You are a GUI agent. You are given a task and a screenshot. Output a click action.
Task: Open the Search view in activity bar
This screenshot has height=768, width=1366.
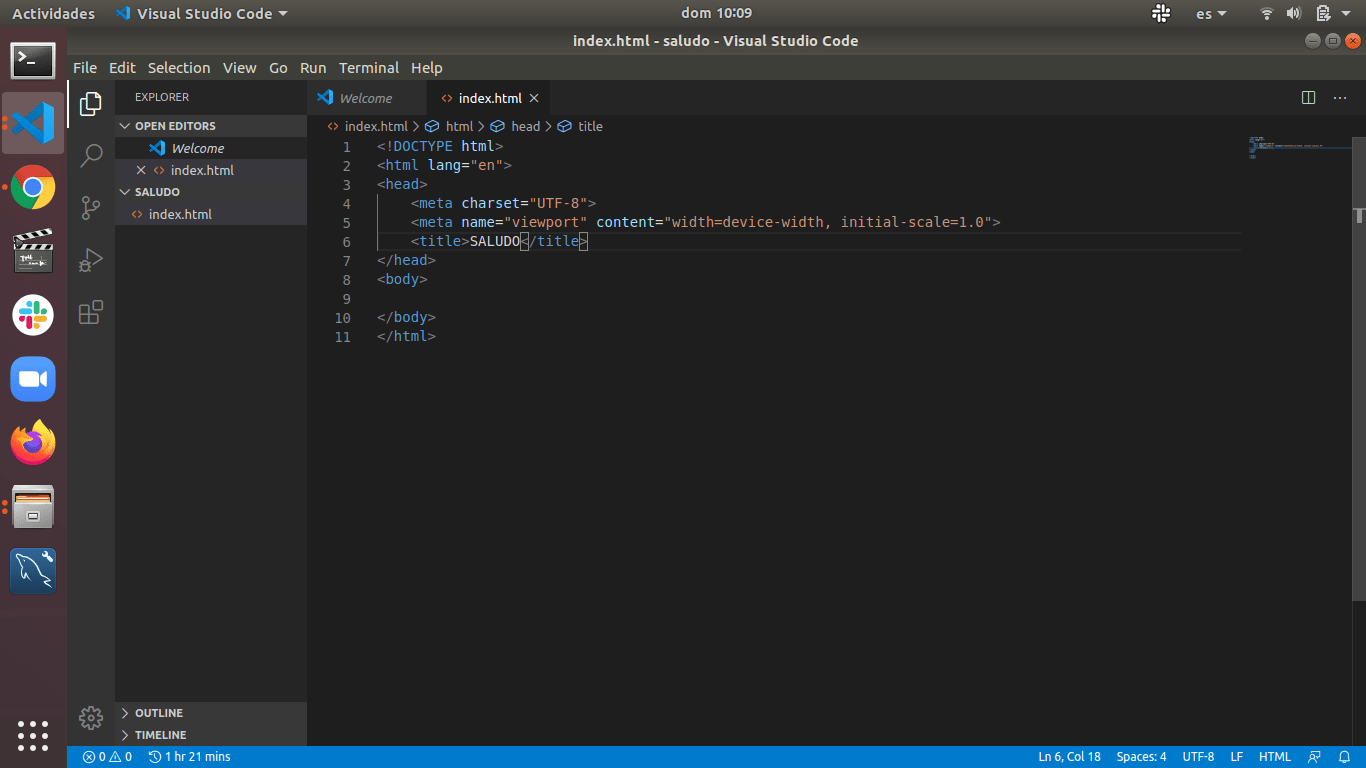[91, 155]
